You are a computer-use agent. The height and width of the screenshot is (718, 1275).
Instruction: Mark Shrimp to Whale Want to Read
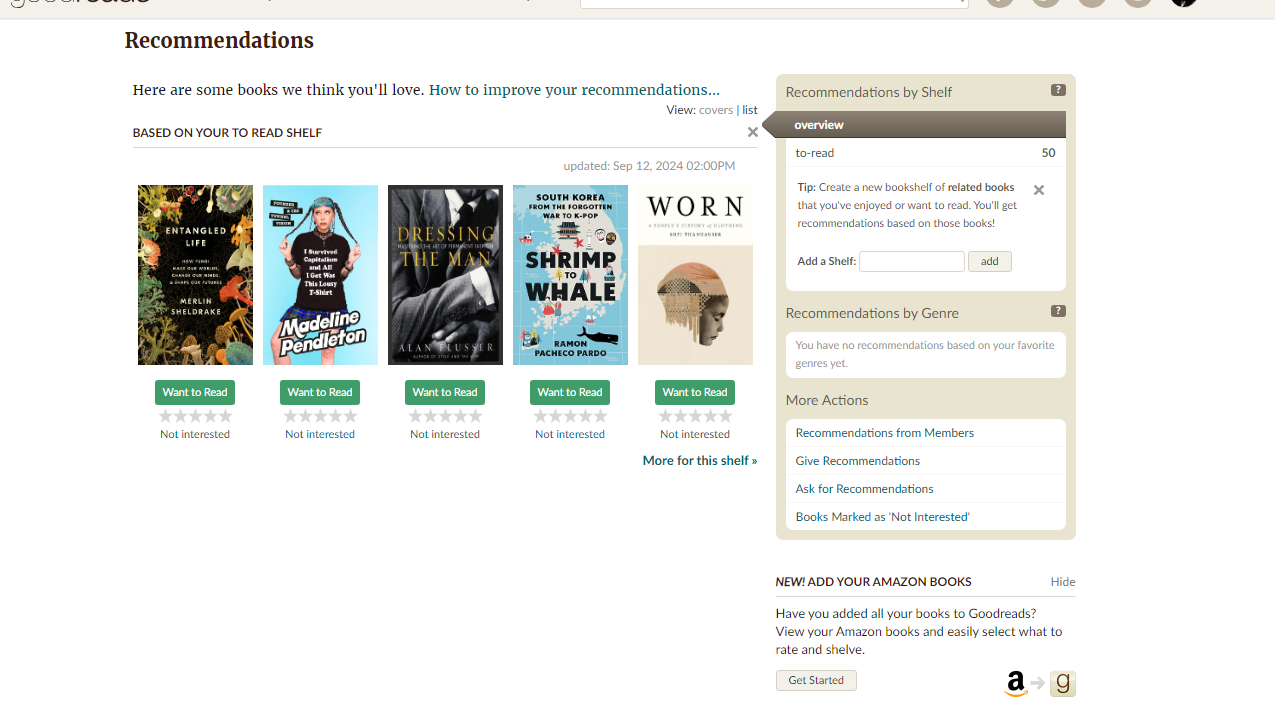pyautogui.click(x=570, y=392)
